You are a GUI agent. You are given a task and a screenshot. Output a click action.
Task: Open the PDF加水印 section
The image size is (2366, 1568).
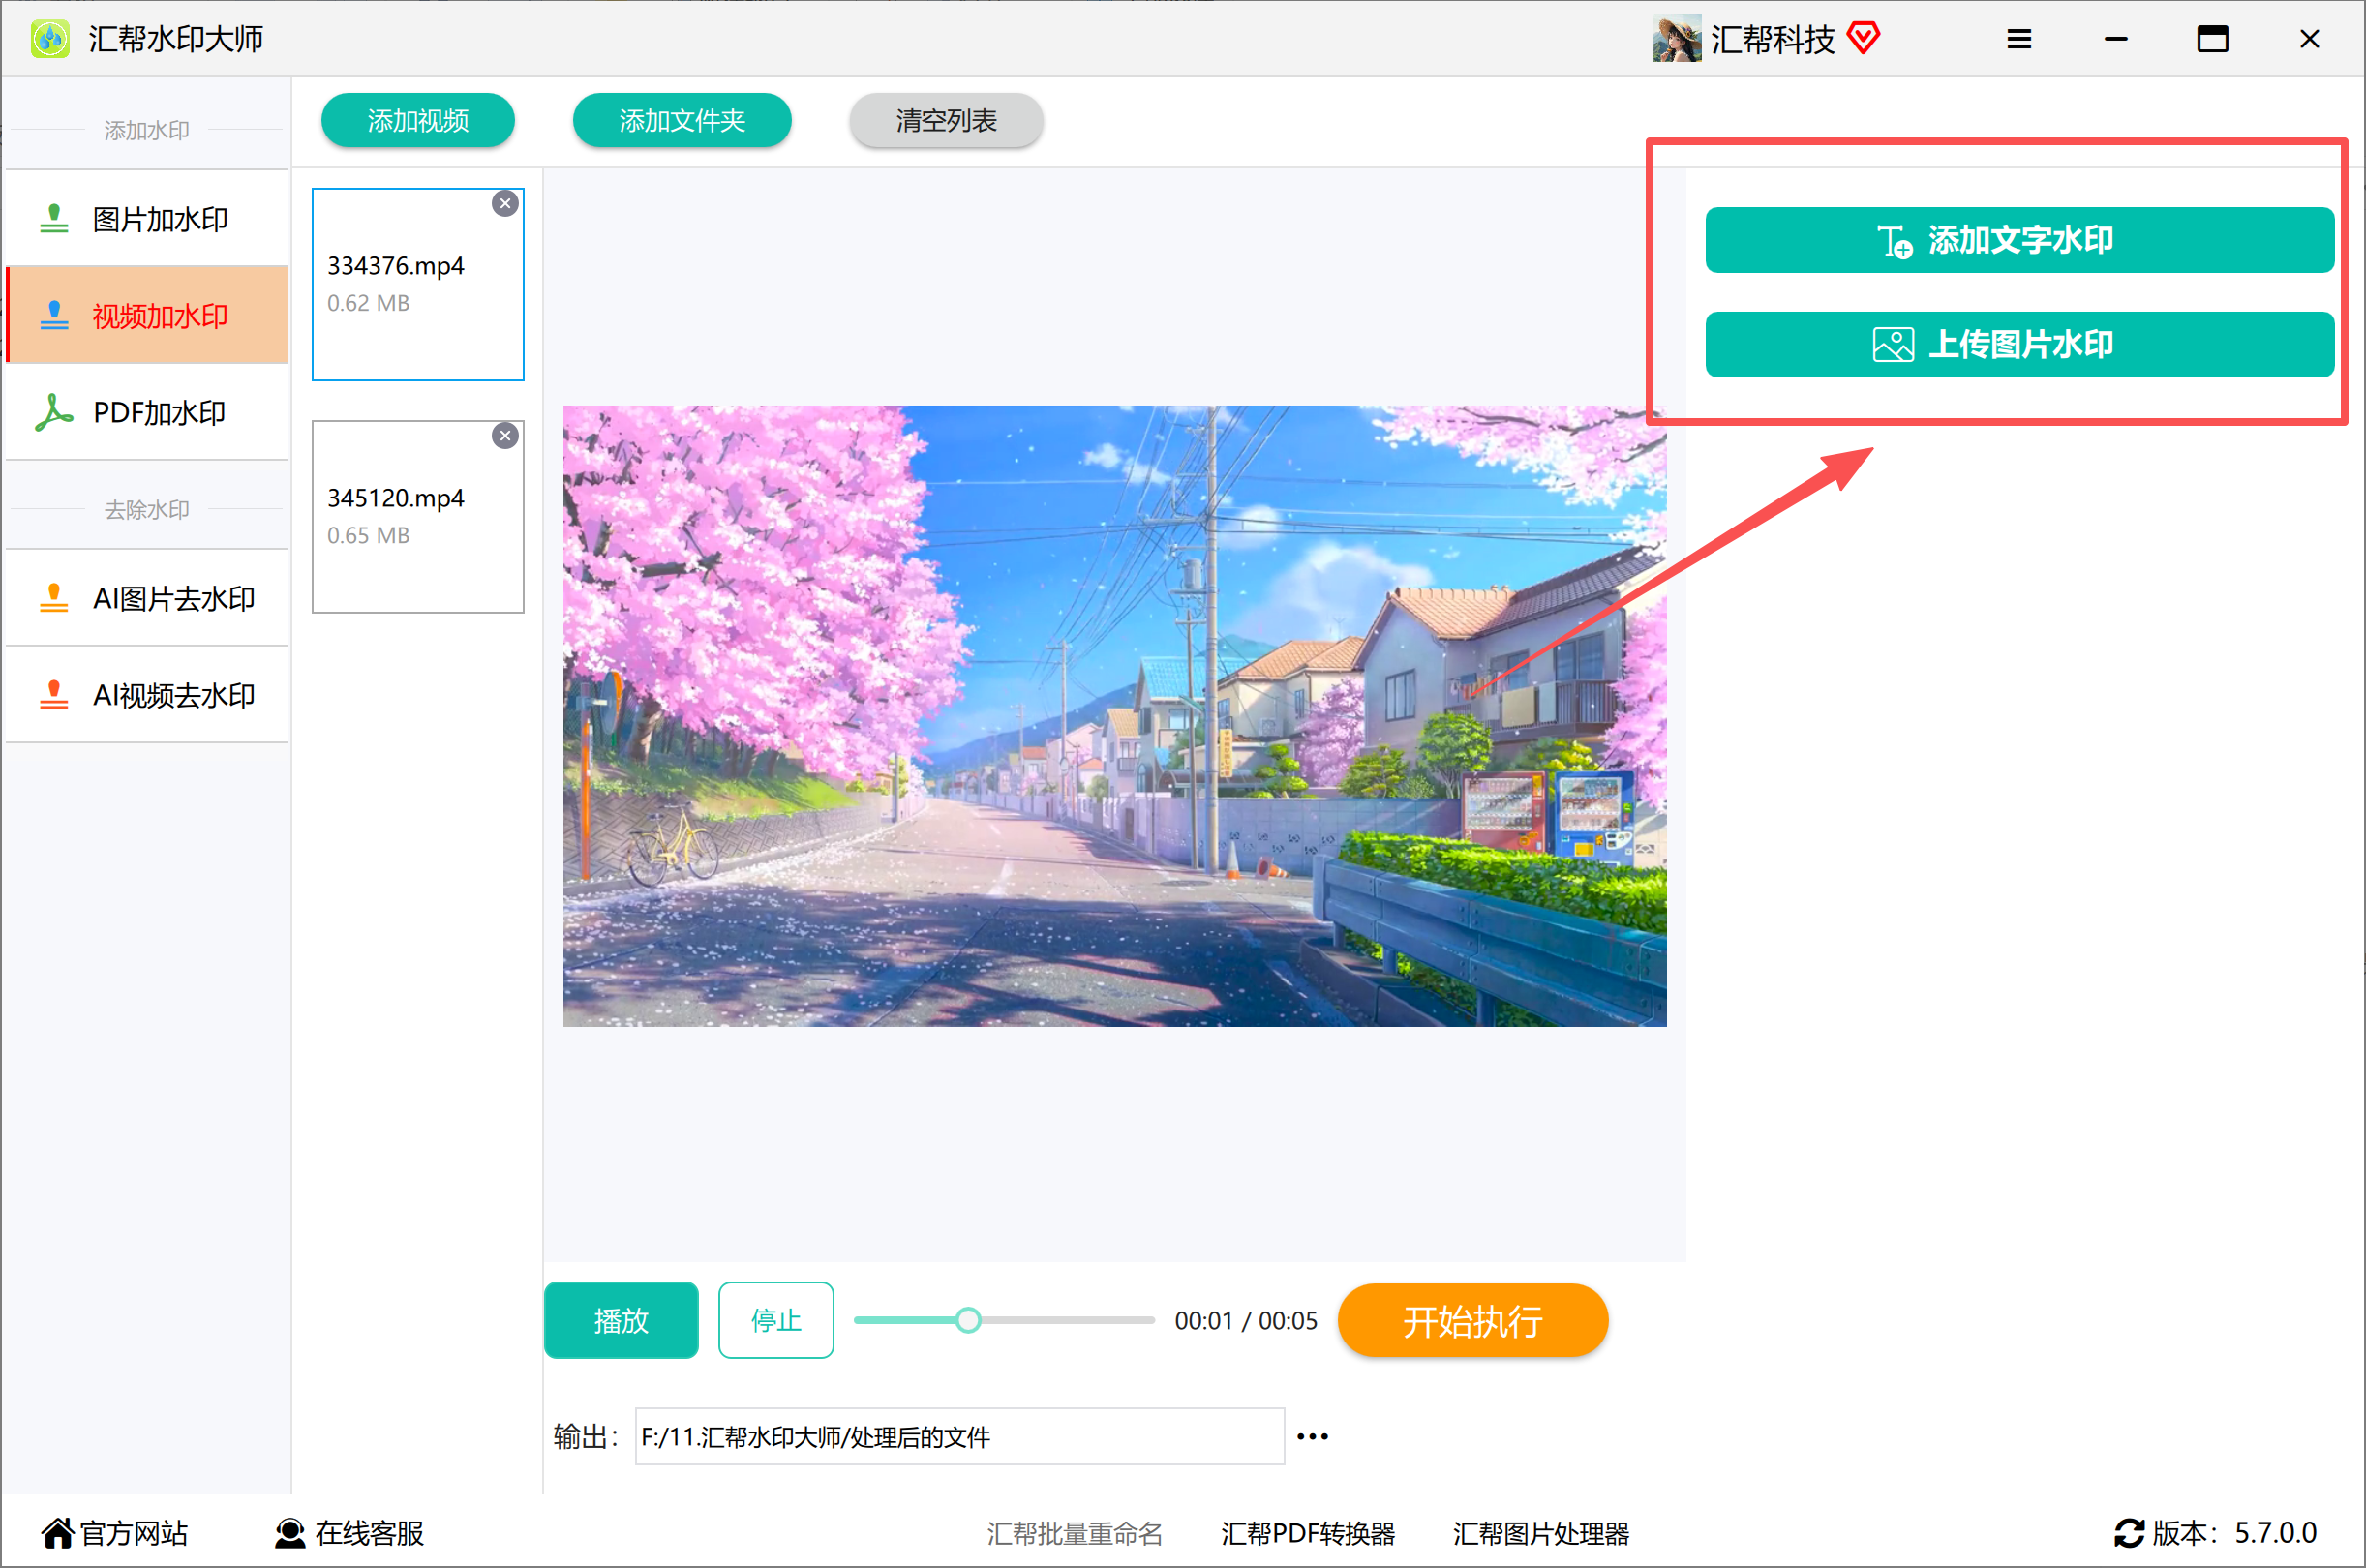(148, 413)
